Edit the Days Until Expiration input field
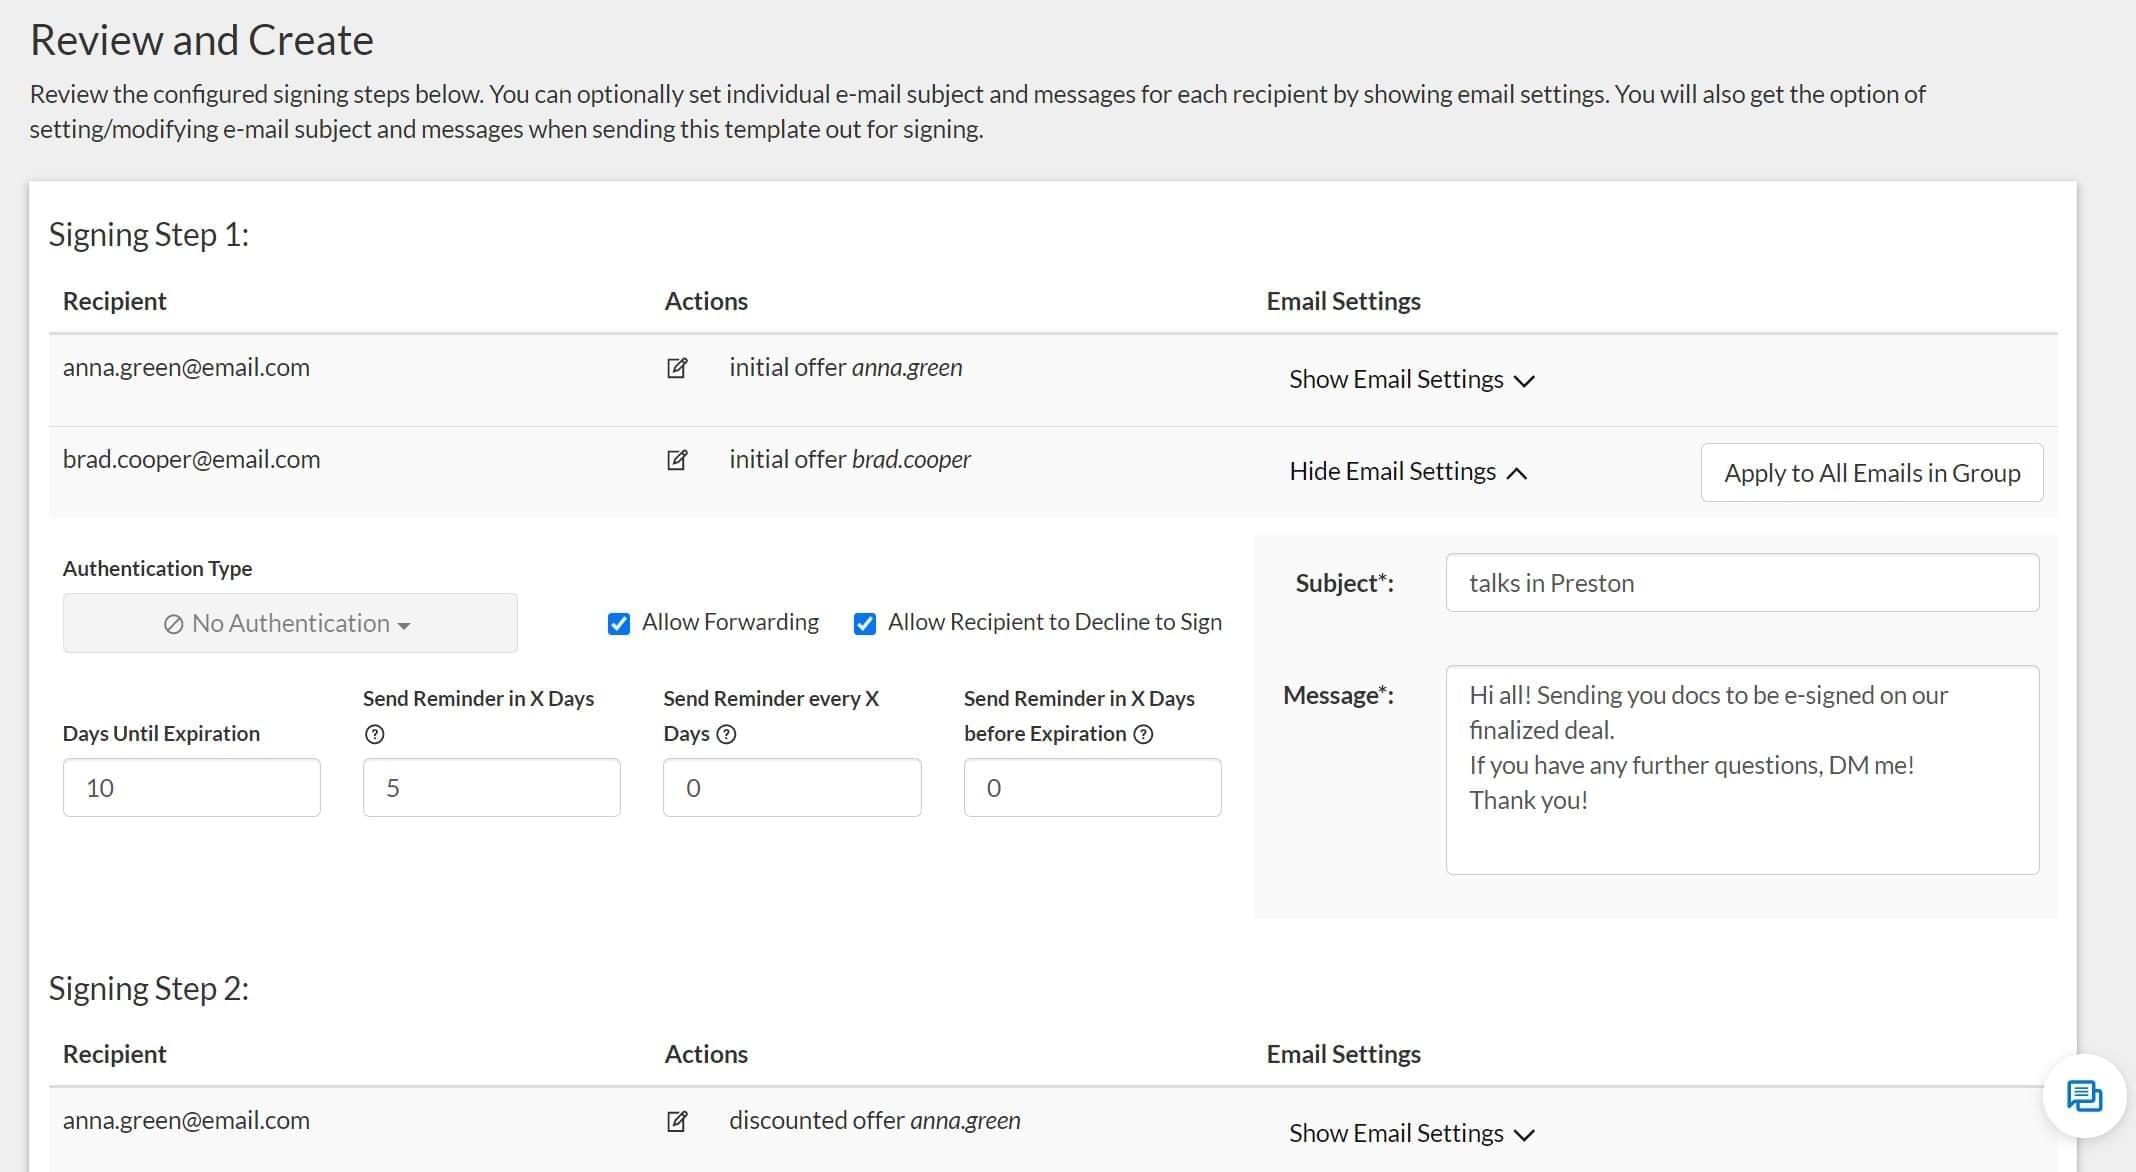The height and width of the screenshot is (1172, 2136). tap(191, 787)
